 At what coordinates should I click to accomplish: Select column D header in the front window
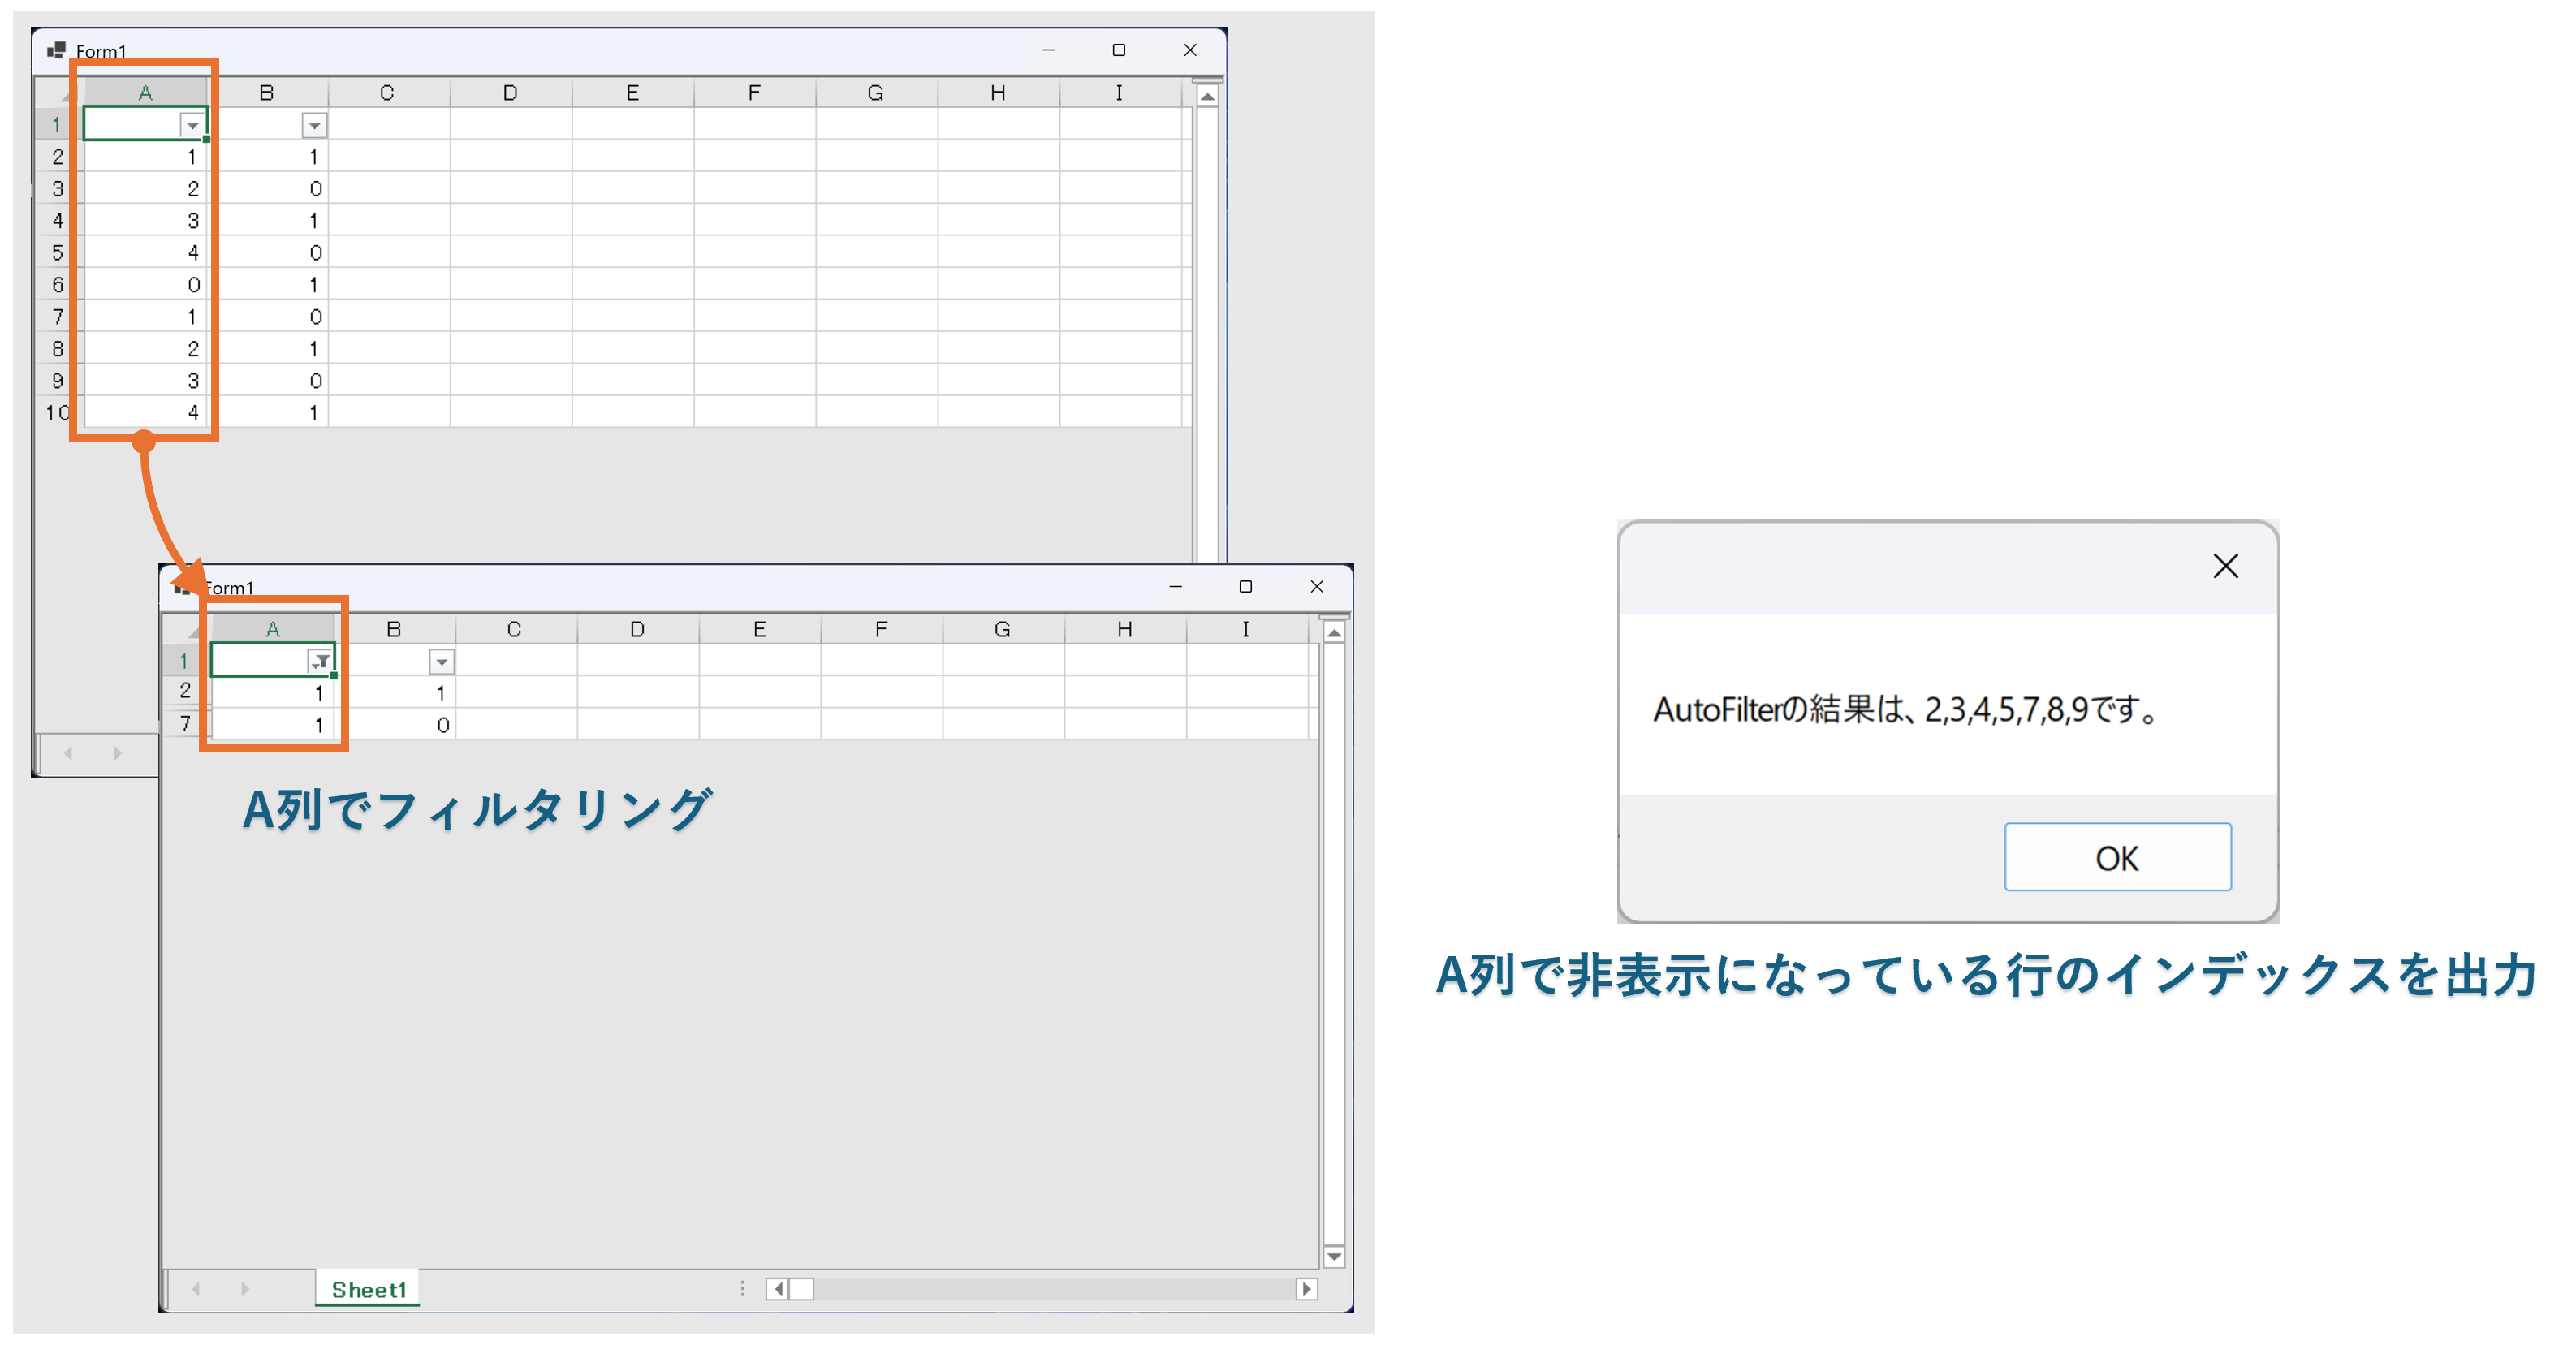point(637,629)
